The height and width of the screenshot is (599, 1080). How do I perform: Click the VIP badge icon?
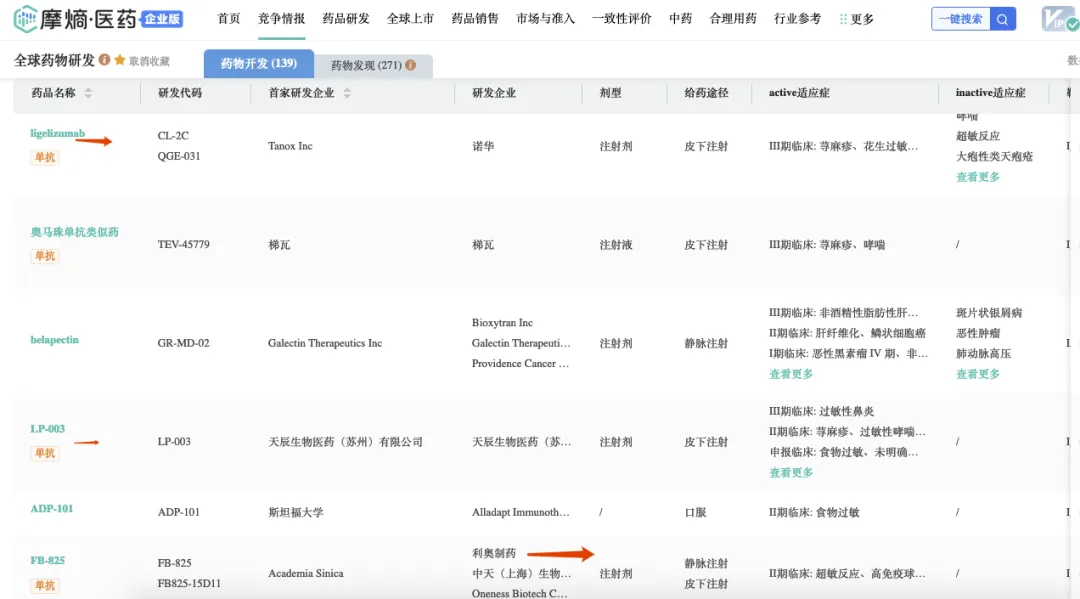(x=1058, y=19)
